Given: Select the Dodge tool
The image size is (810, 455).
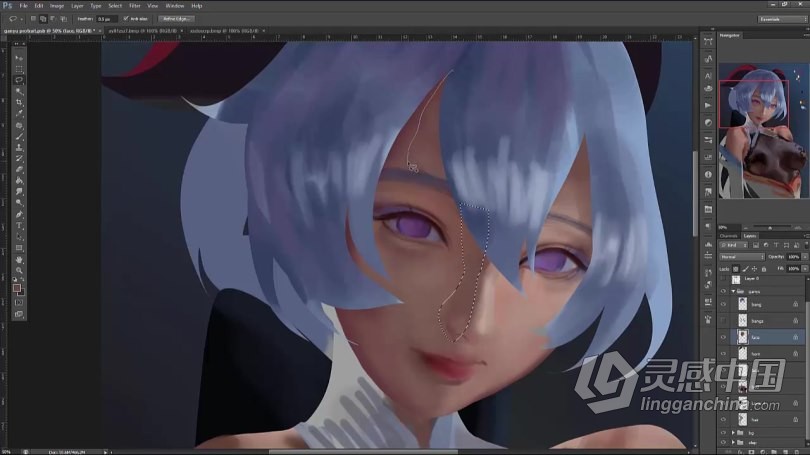Looking at the screenshot, I should click(x=19, y=203).
